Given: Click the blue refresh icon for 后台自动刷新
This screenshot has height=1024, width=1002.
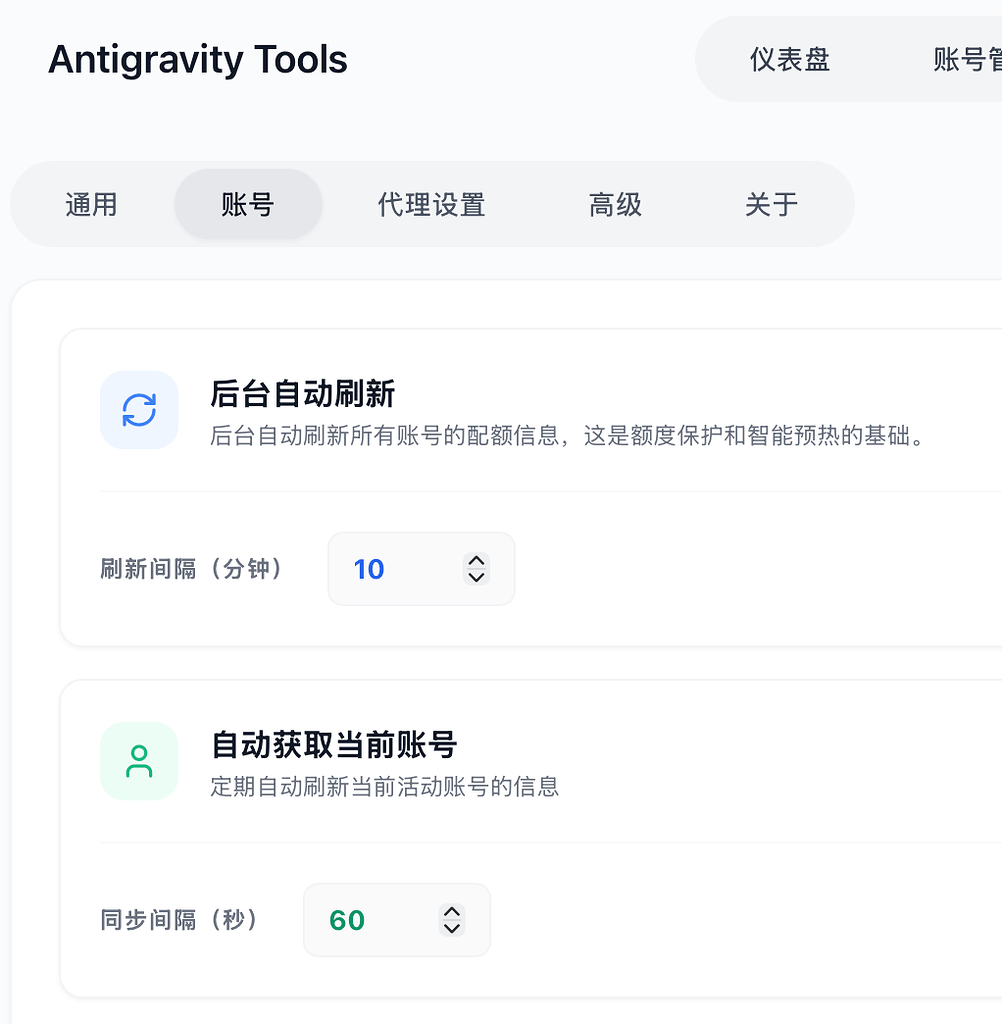Looking at the screenshot, I should [x=139, y=410].
